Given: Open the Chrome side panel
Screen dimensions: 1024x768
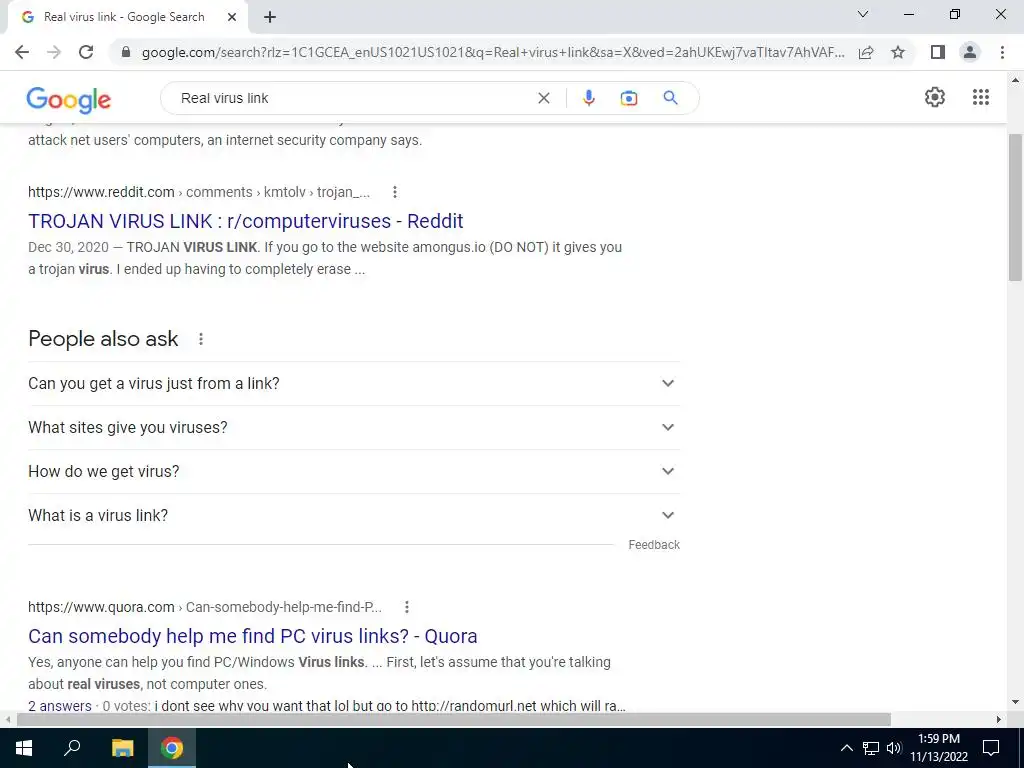Looking at the screenshot, I should coord(938,52).
